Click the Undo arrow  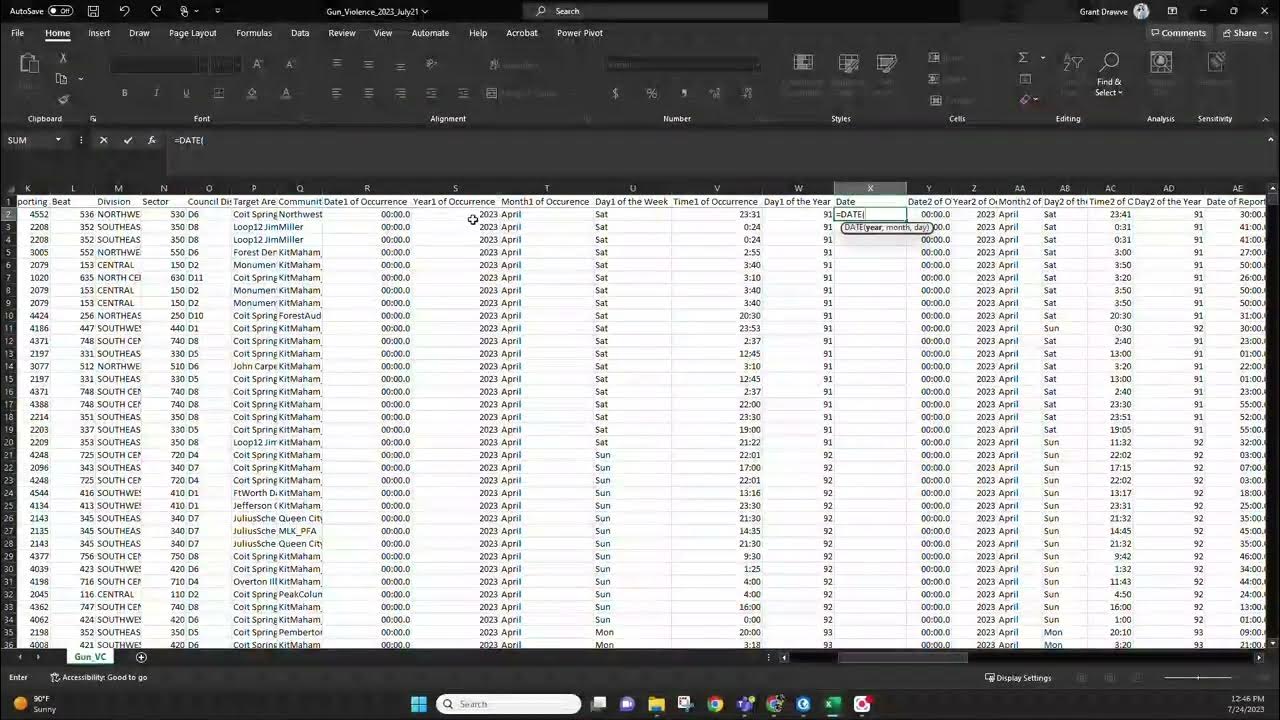(x=124, y=11)
